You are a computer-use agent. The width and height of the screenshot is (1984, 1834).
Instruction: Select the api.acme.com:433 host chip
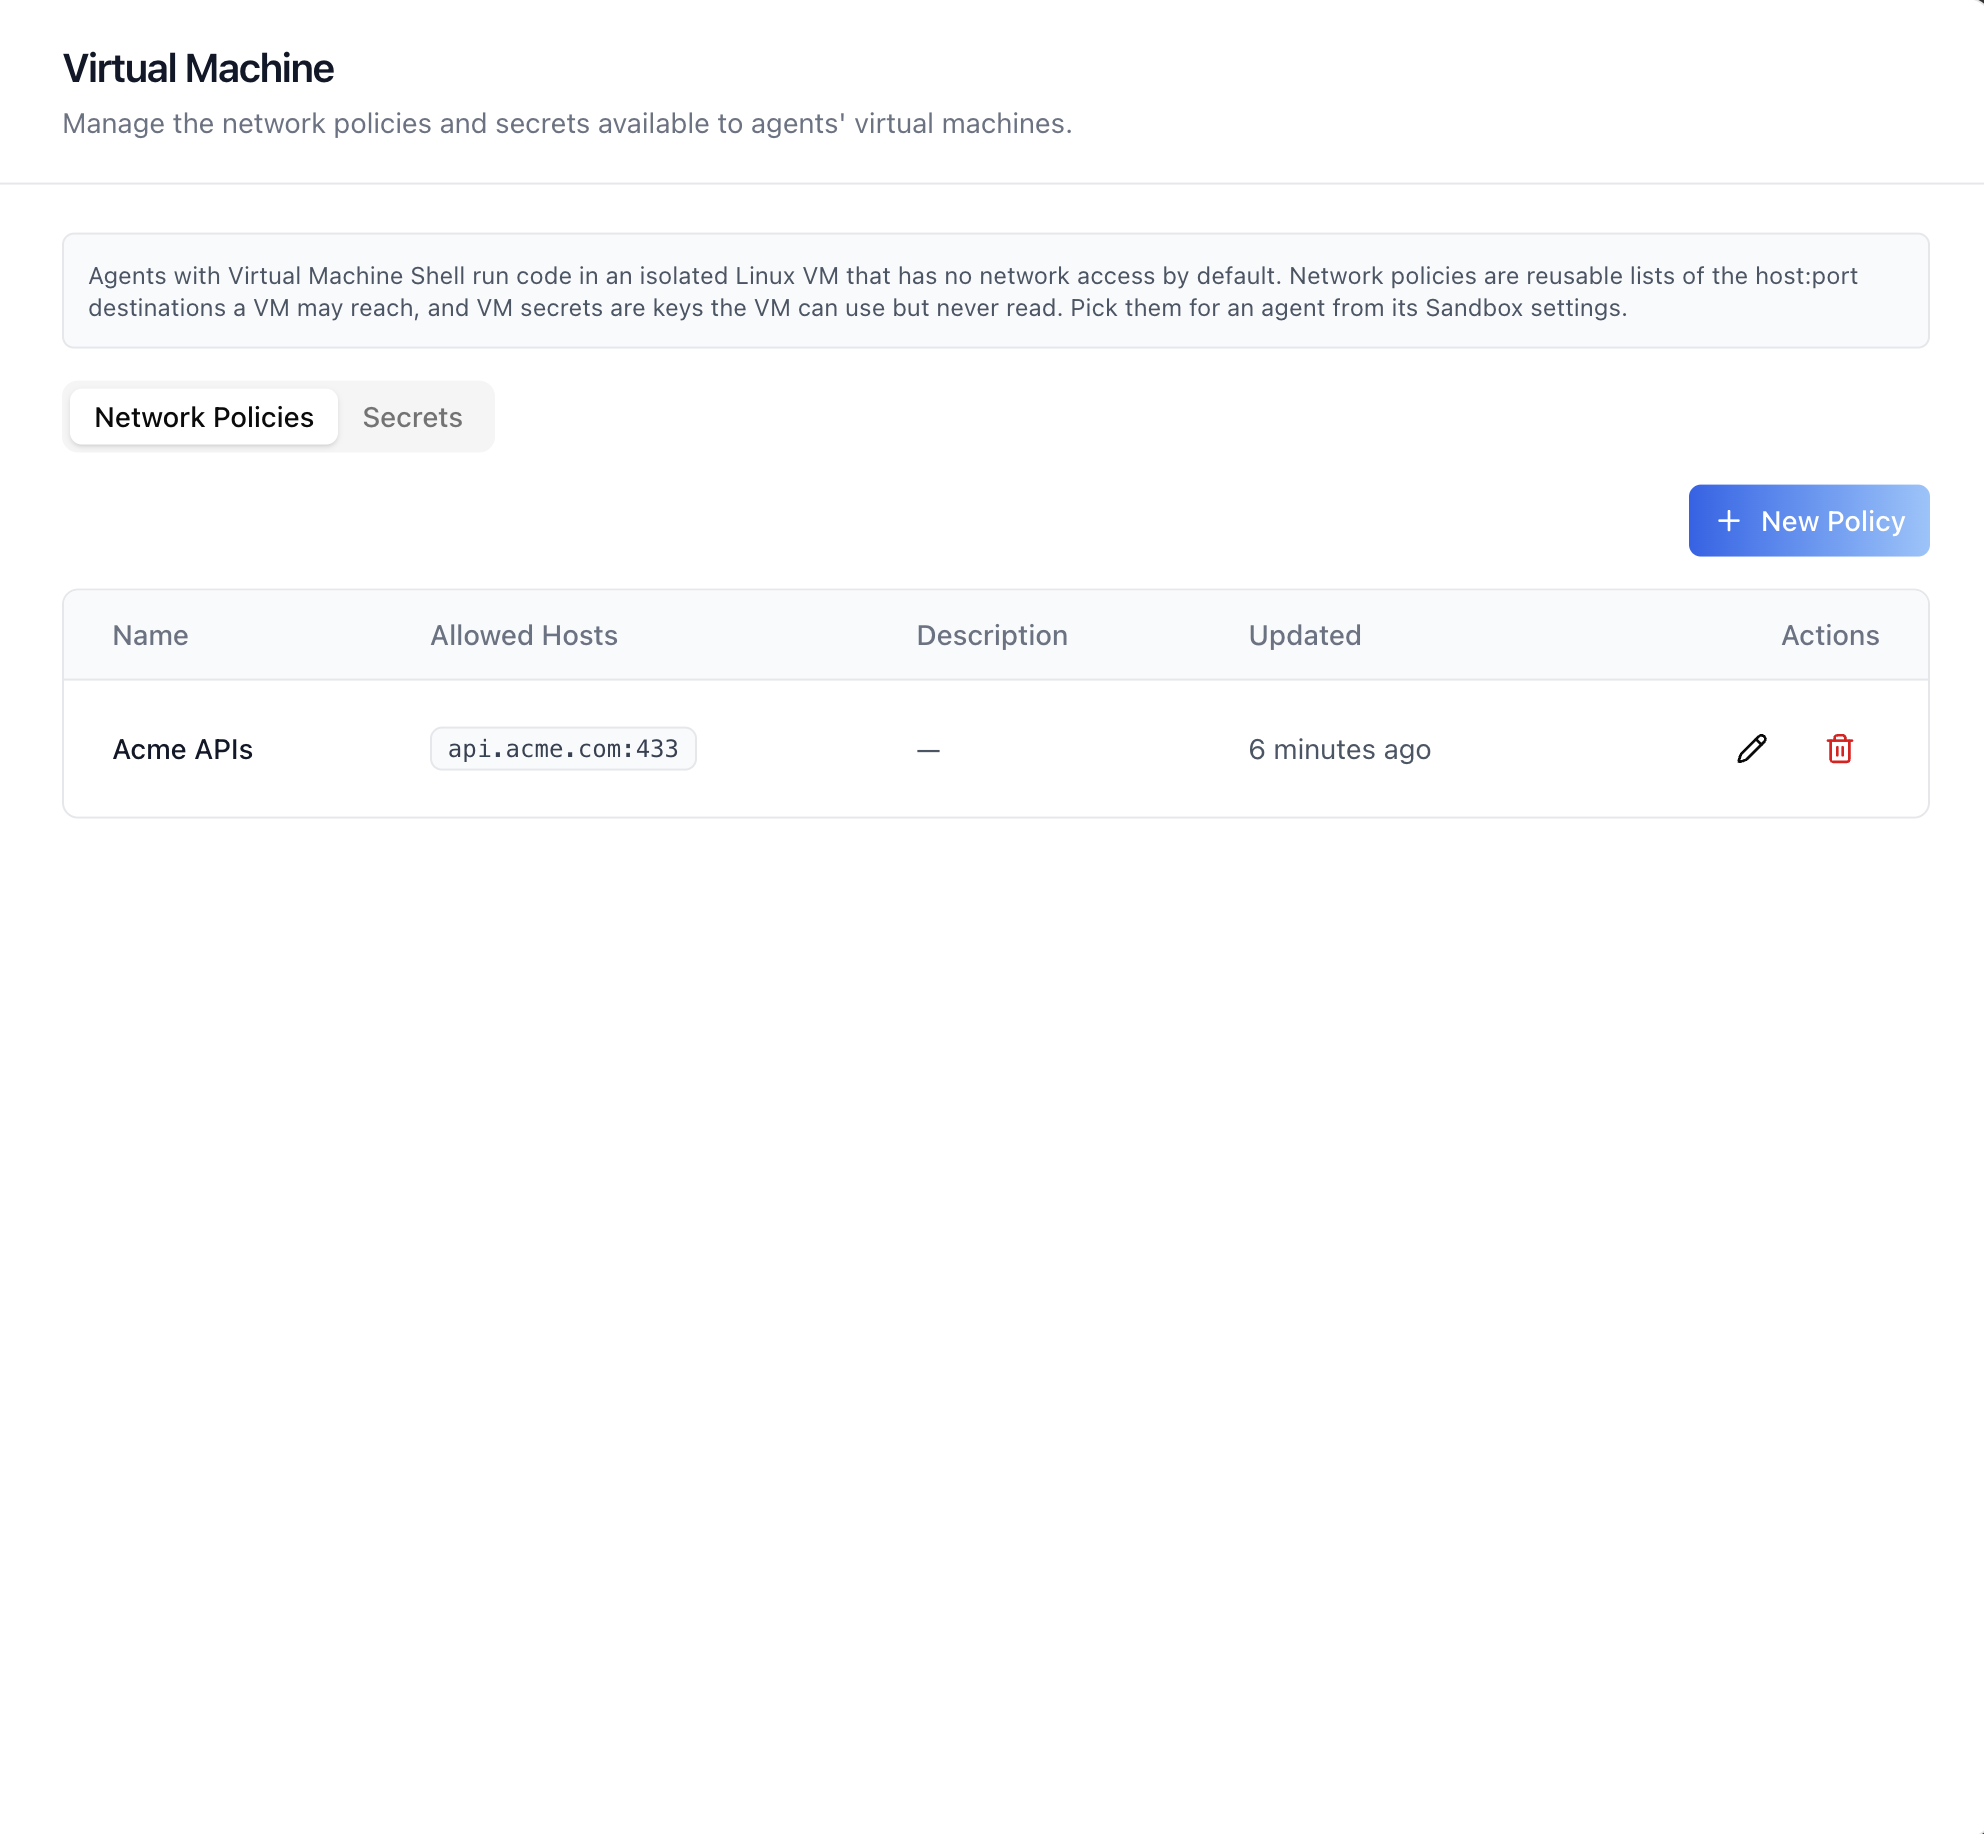point(563,749)
